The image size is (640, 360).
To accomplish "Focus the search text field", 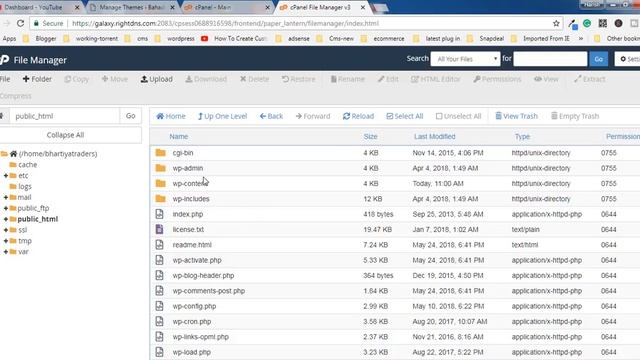I will pyautogui.click(x=550, y=59).
